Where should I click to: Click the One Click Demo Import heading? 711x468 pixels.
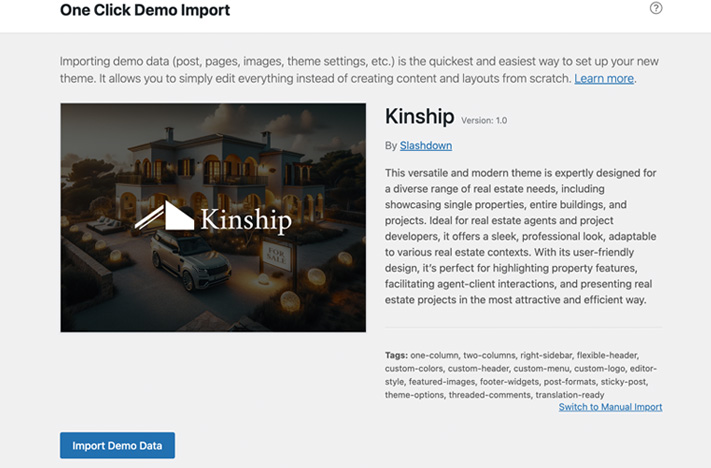[145, 10]
